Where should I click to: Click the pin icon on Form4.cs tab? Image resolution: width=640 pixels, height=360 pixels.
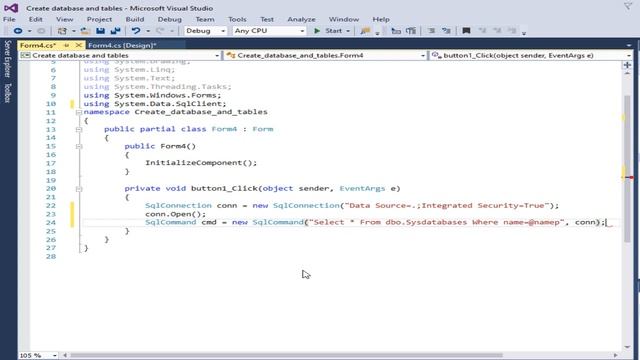[67, 45]
